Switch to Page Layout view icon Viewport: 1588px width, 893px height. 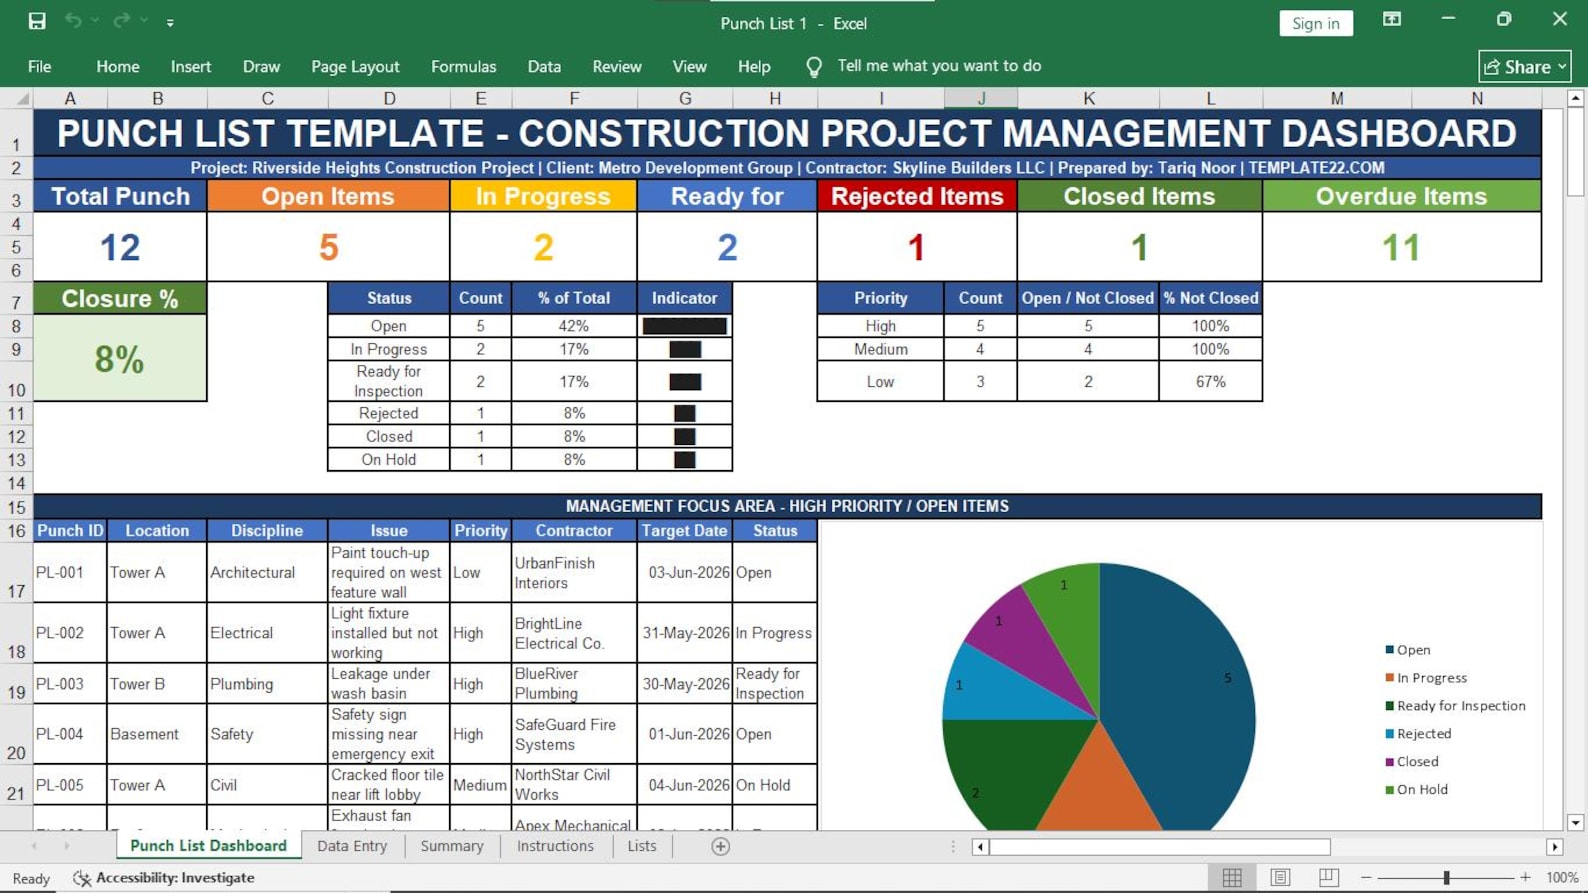(1280, 877)
